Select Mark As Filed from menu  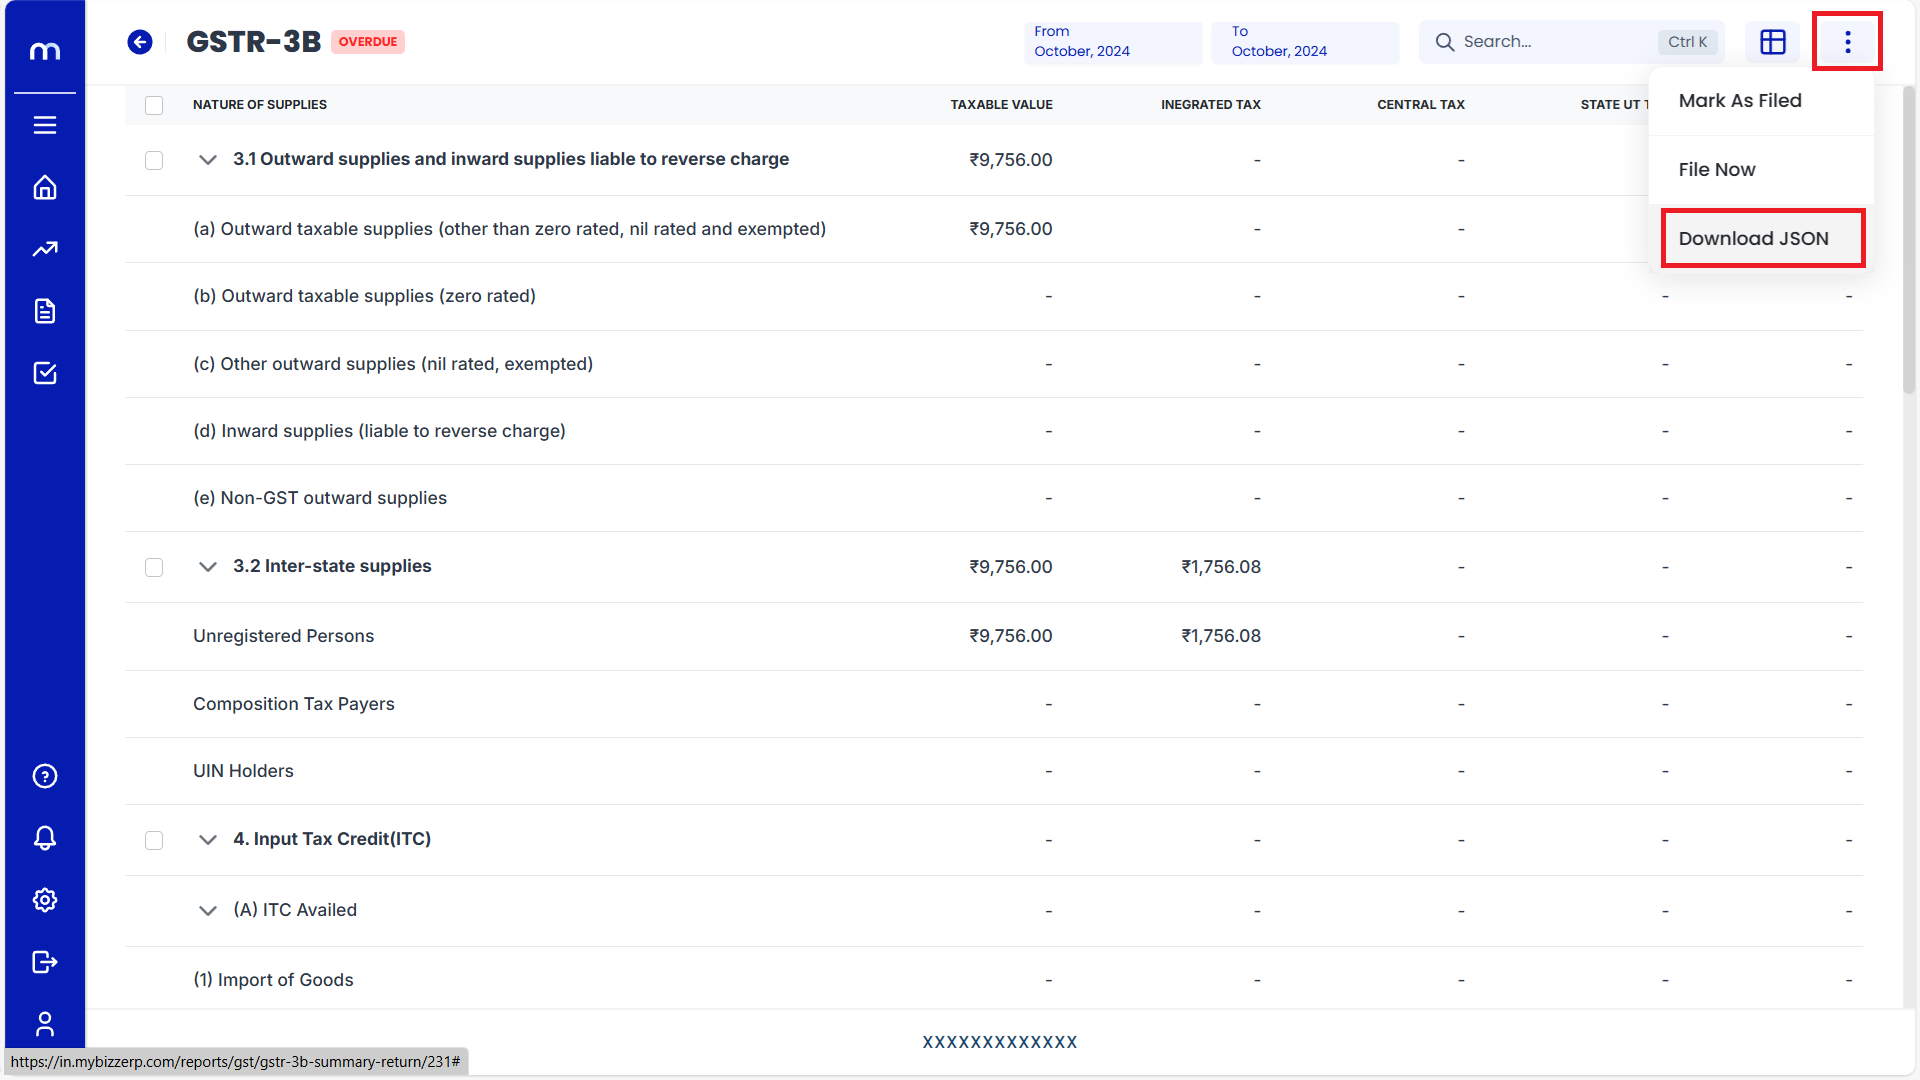pyautogui.click(x=1740, y=101)
